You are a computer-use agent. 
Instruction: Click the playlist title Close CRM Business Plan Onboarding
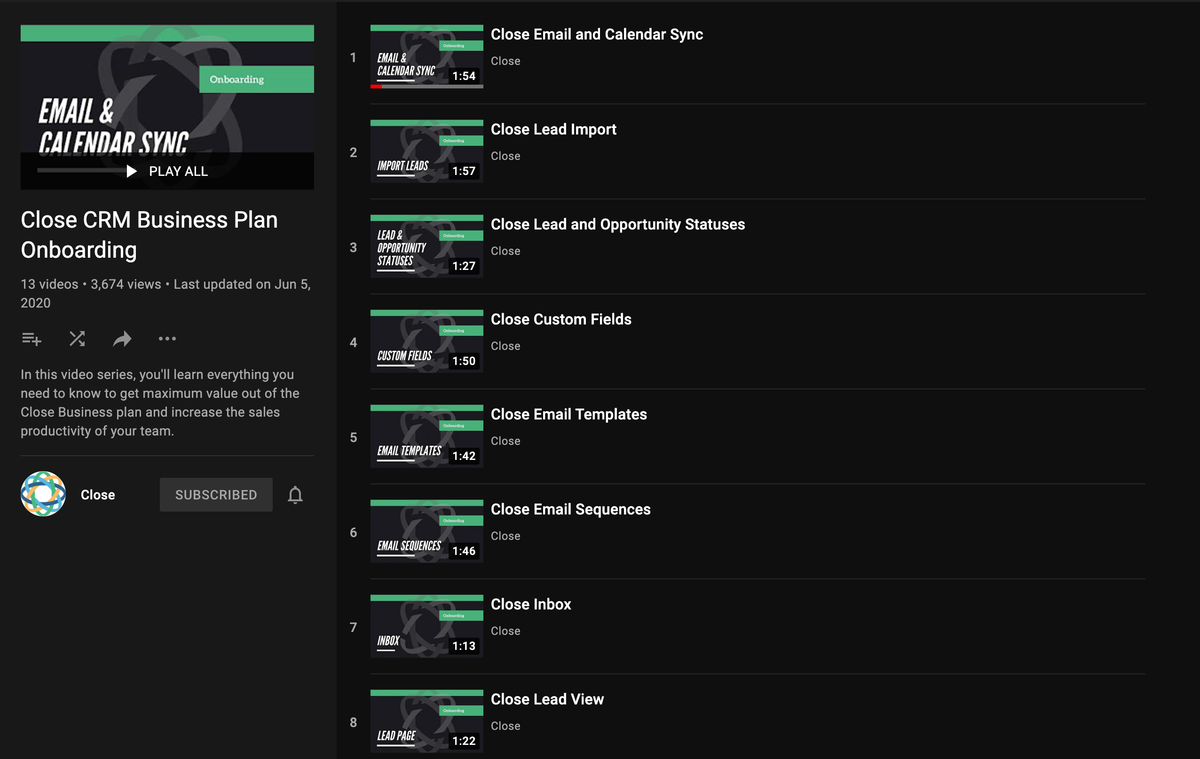click(149, 235)
